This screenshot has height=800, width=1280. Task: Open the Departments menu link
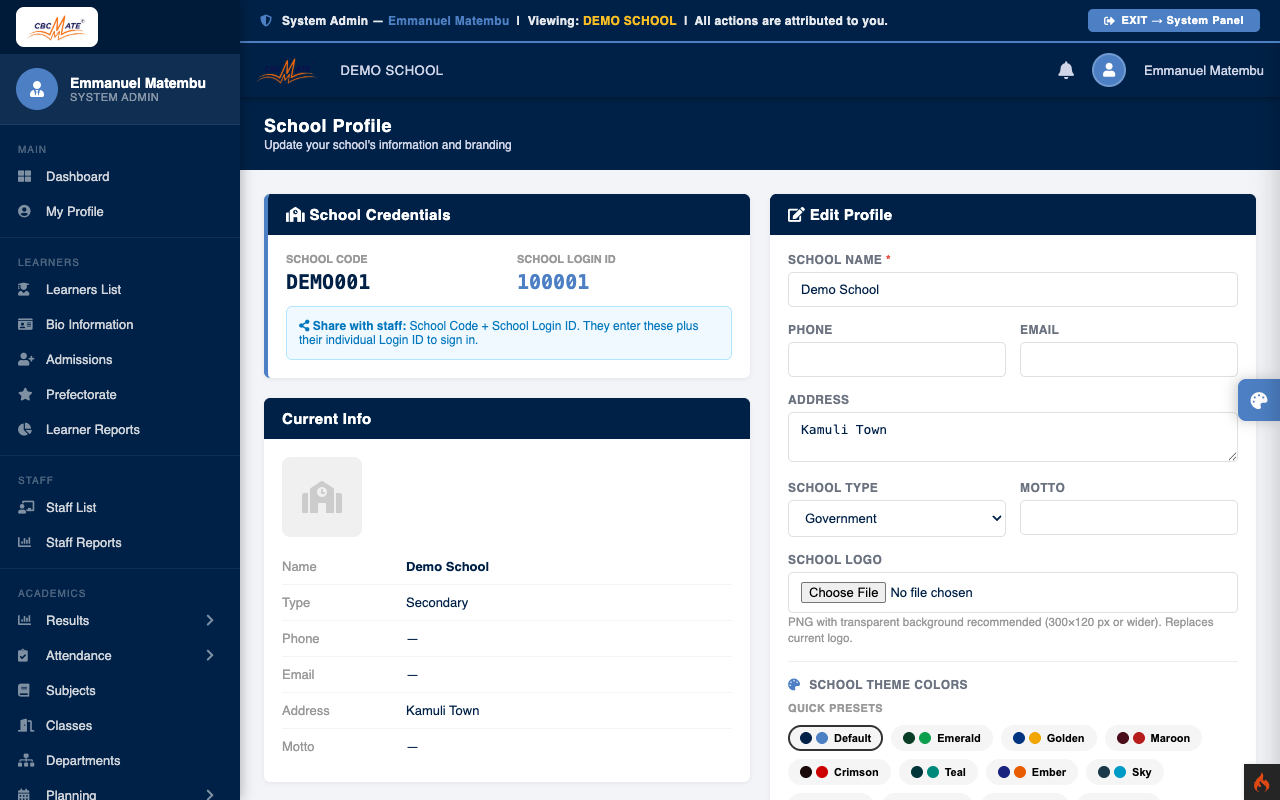[x=120, y=760]
